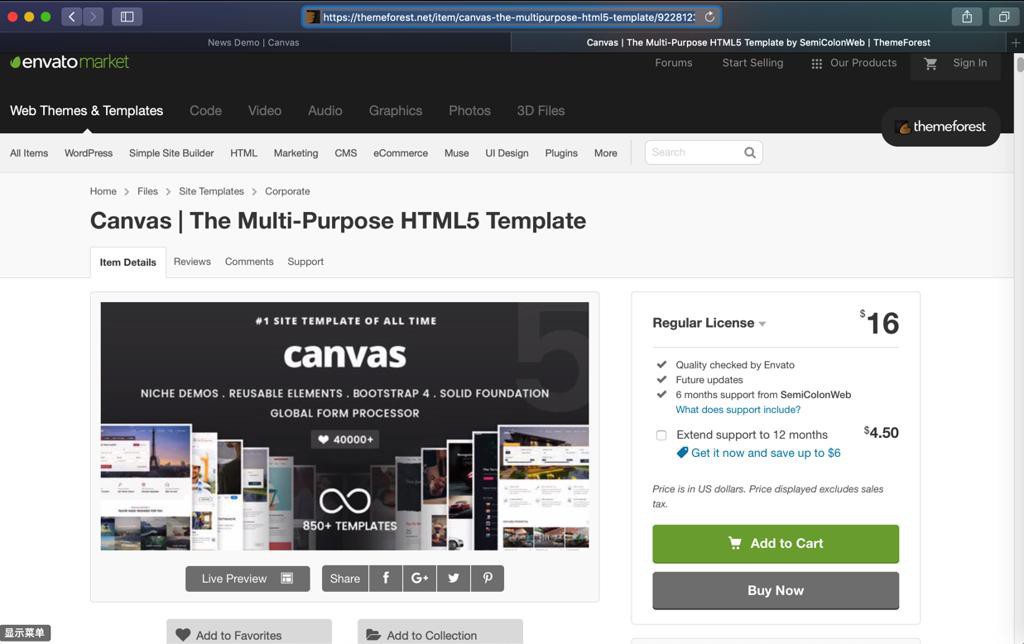Viewport: 1024px width, 644px height.
Task: Share on Twitter icon
Action: click(453, 578)
